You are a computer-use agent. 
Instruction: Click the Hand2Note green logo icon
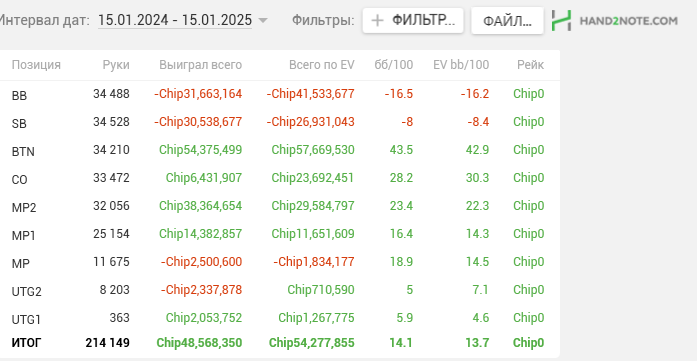coord(561,20)
